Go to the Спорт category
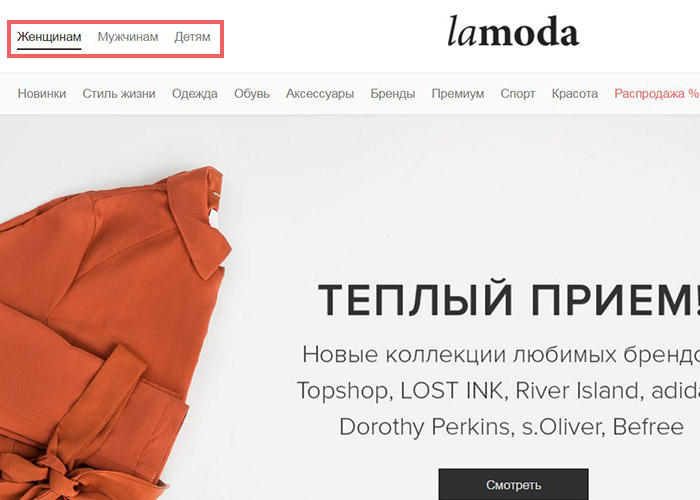This screenshot has width=700, height=500. (518, 94)
